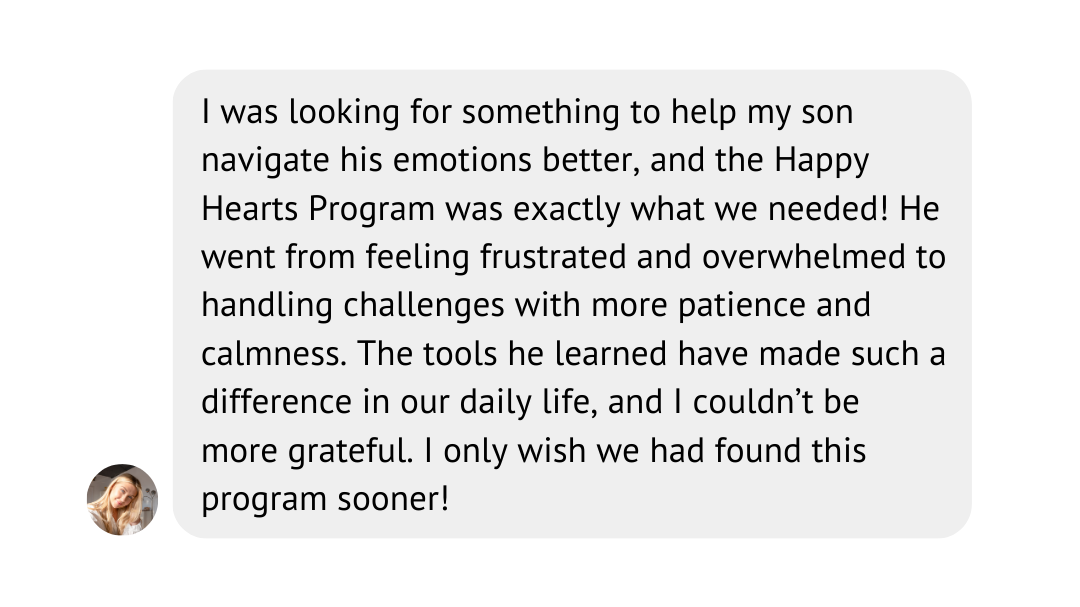Click the word "something" in the first line
This screenshot has height=607, width=1080.
tap(541, 112)
